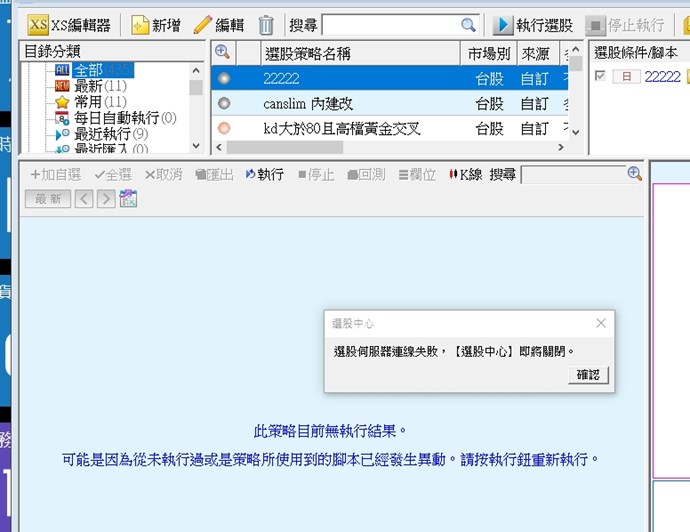The height and width of the screenshot is (532, 690).
Task: Go to next result with right arrow
Action: click(x=106, y=199)
